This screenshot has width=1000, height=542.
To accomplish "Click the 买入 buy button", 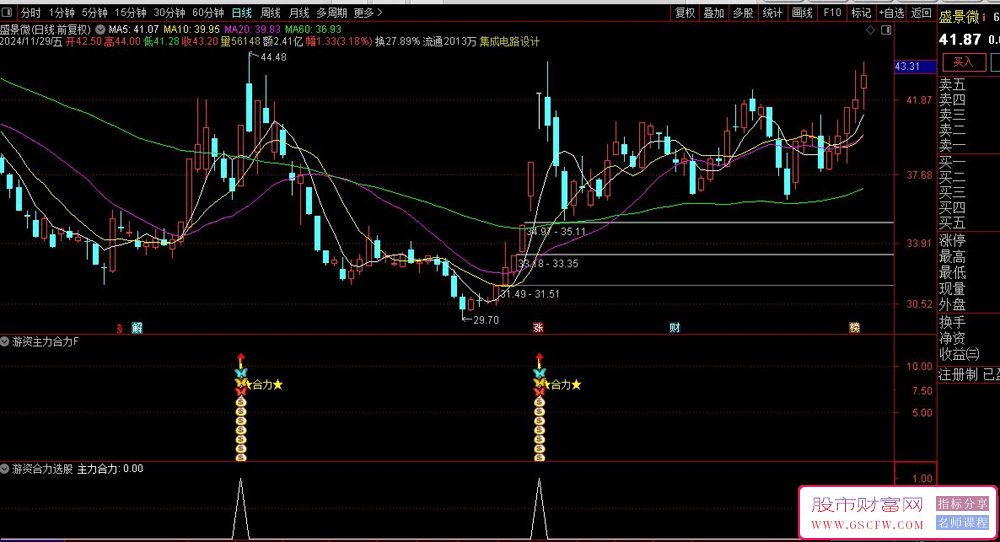I will [963, 62].
